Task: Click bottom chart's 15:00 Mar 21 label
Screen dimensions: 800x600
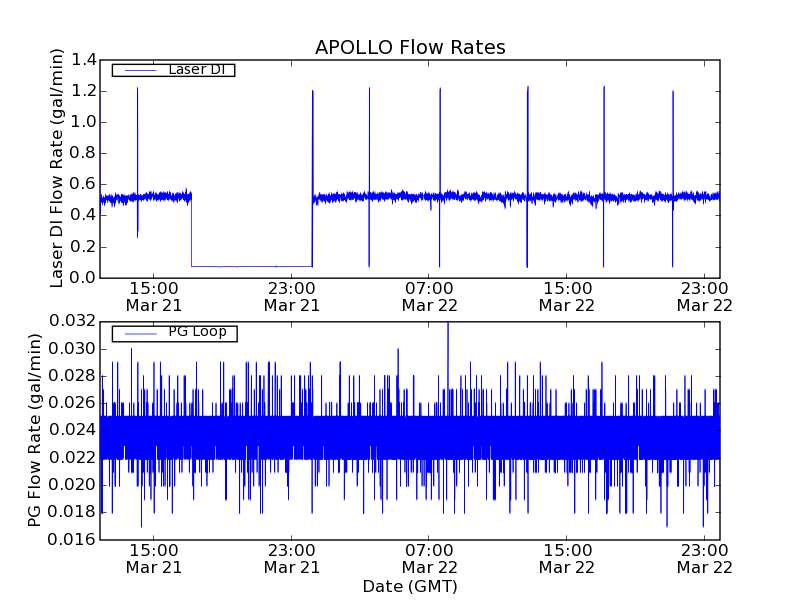Action: [x=154, y=559]
